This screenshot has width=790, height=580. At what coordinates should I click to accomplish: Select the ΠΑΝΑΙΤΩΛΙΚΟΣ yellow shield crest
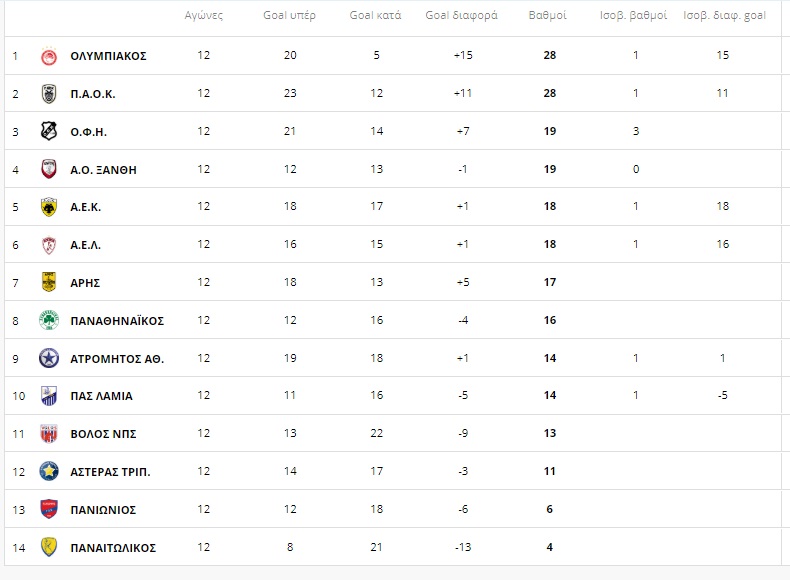tap(49, 547)
